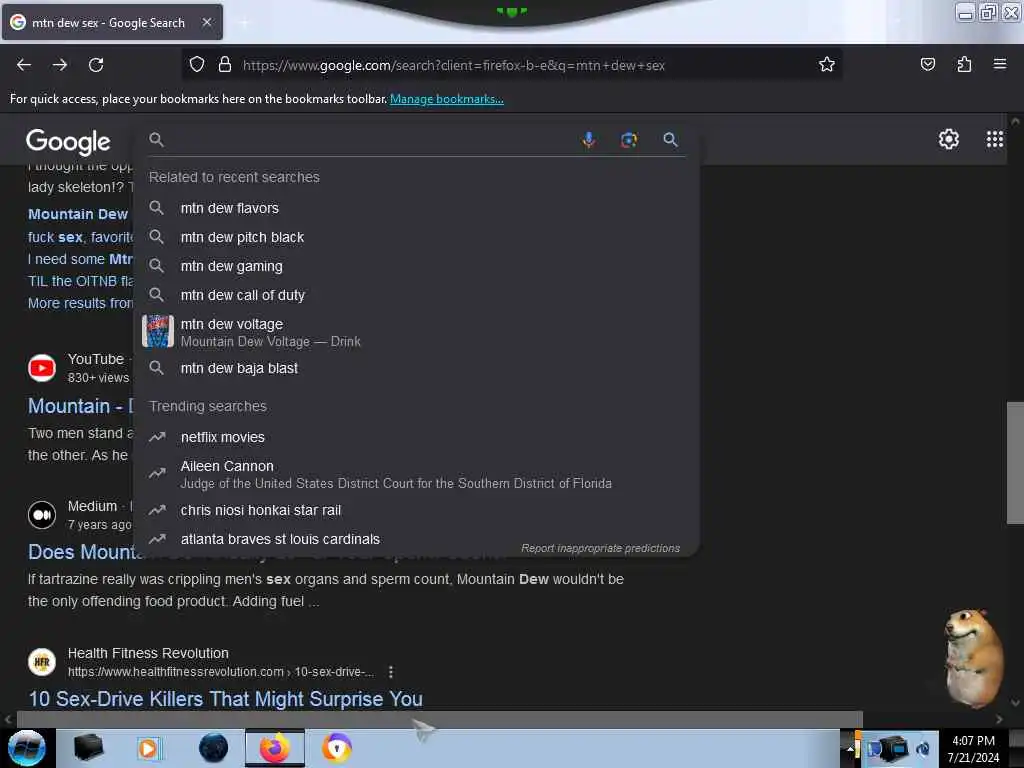Show the clock and date flyout
The height and width of the screenshot is (768, 1024).
tap(973, 749)
